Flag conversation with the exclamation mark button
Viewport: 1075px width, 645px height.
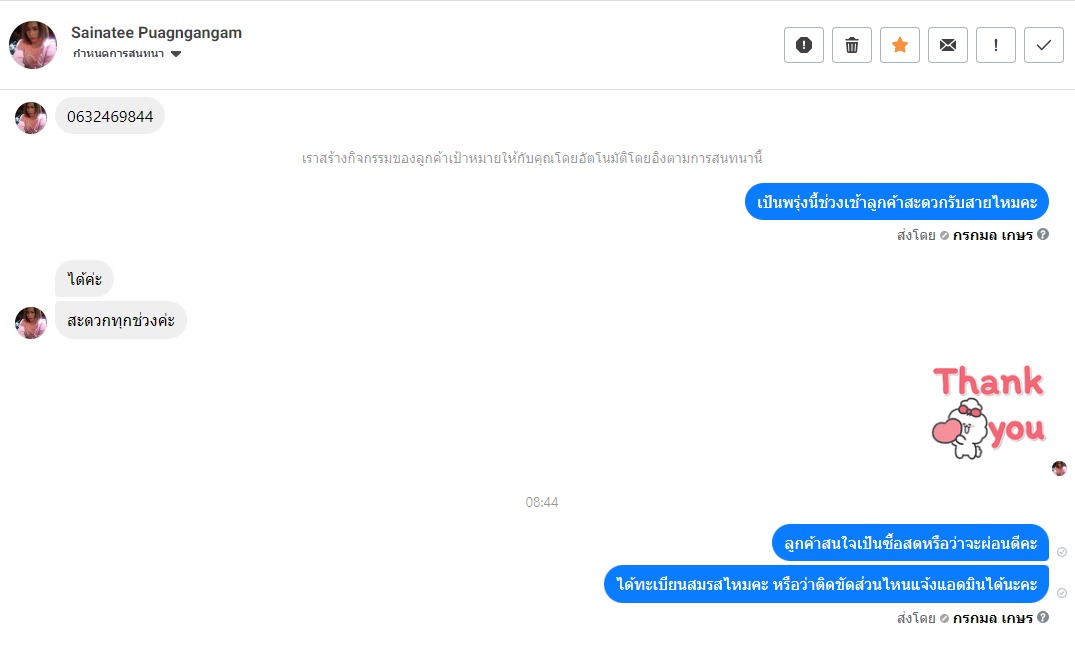(x=995, y=45)
